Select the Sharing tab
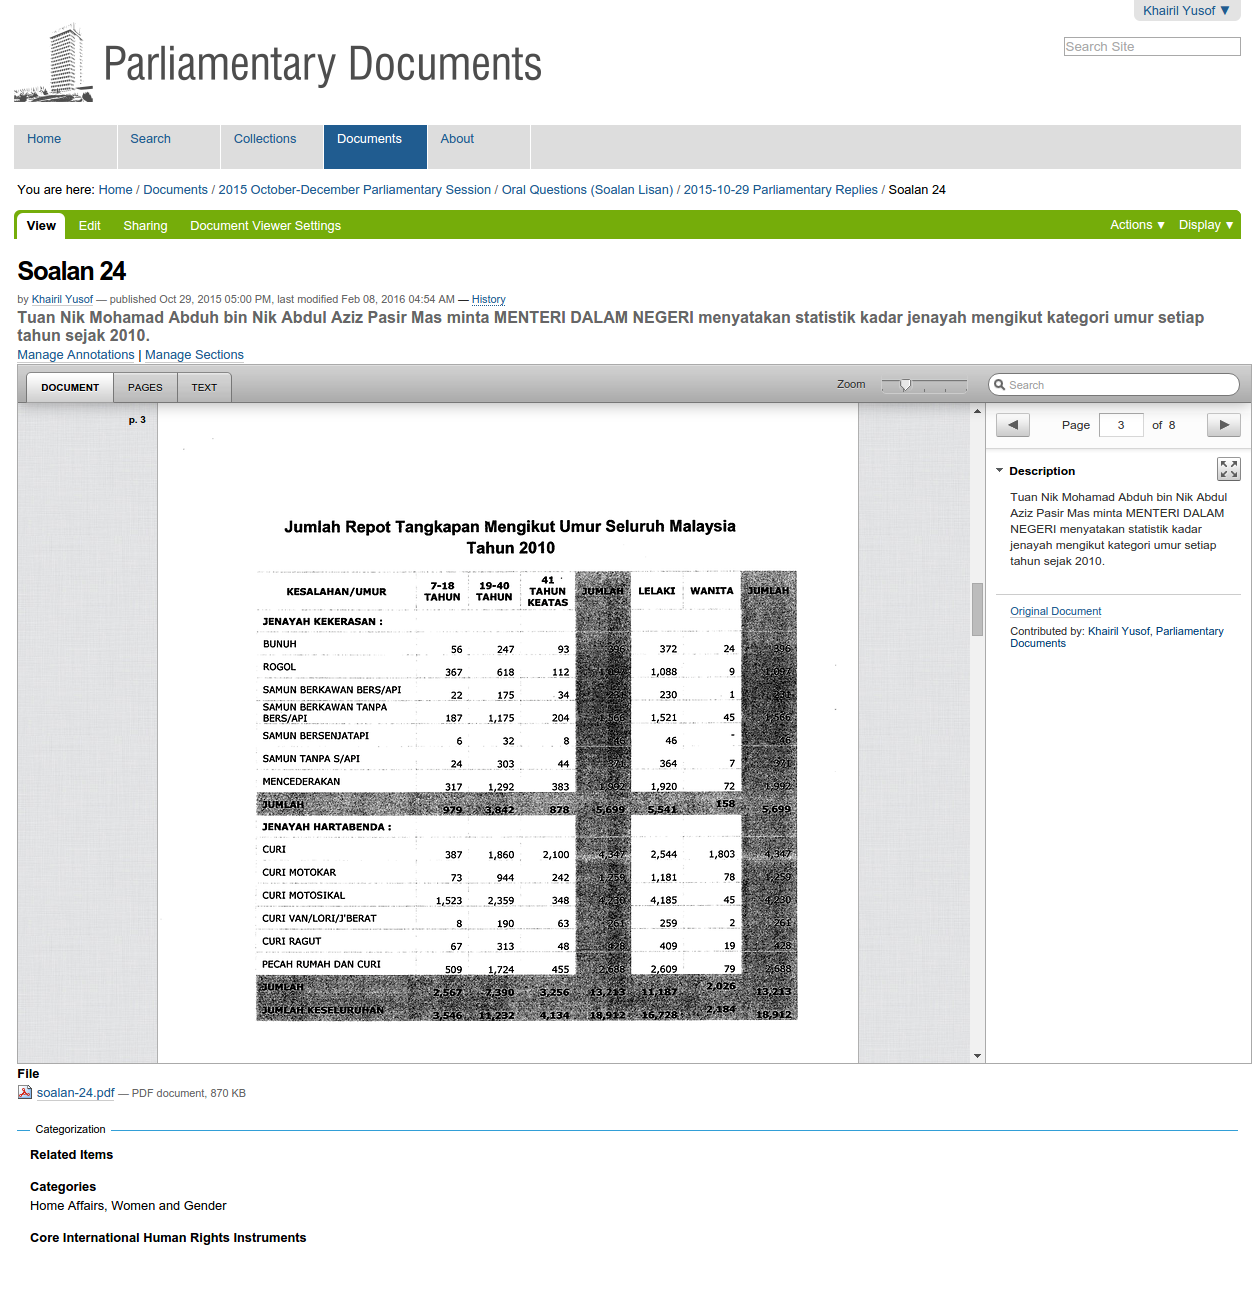Image resolution: width=1255 pixels, height=1292 pixels. 145,226
